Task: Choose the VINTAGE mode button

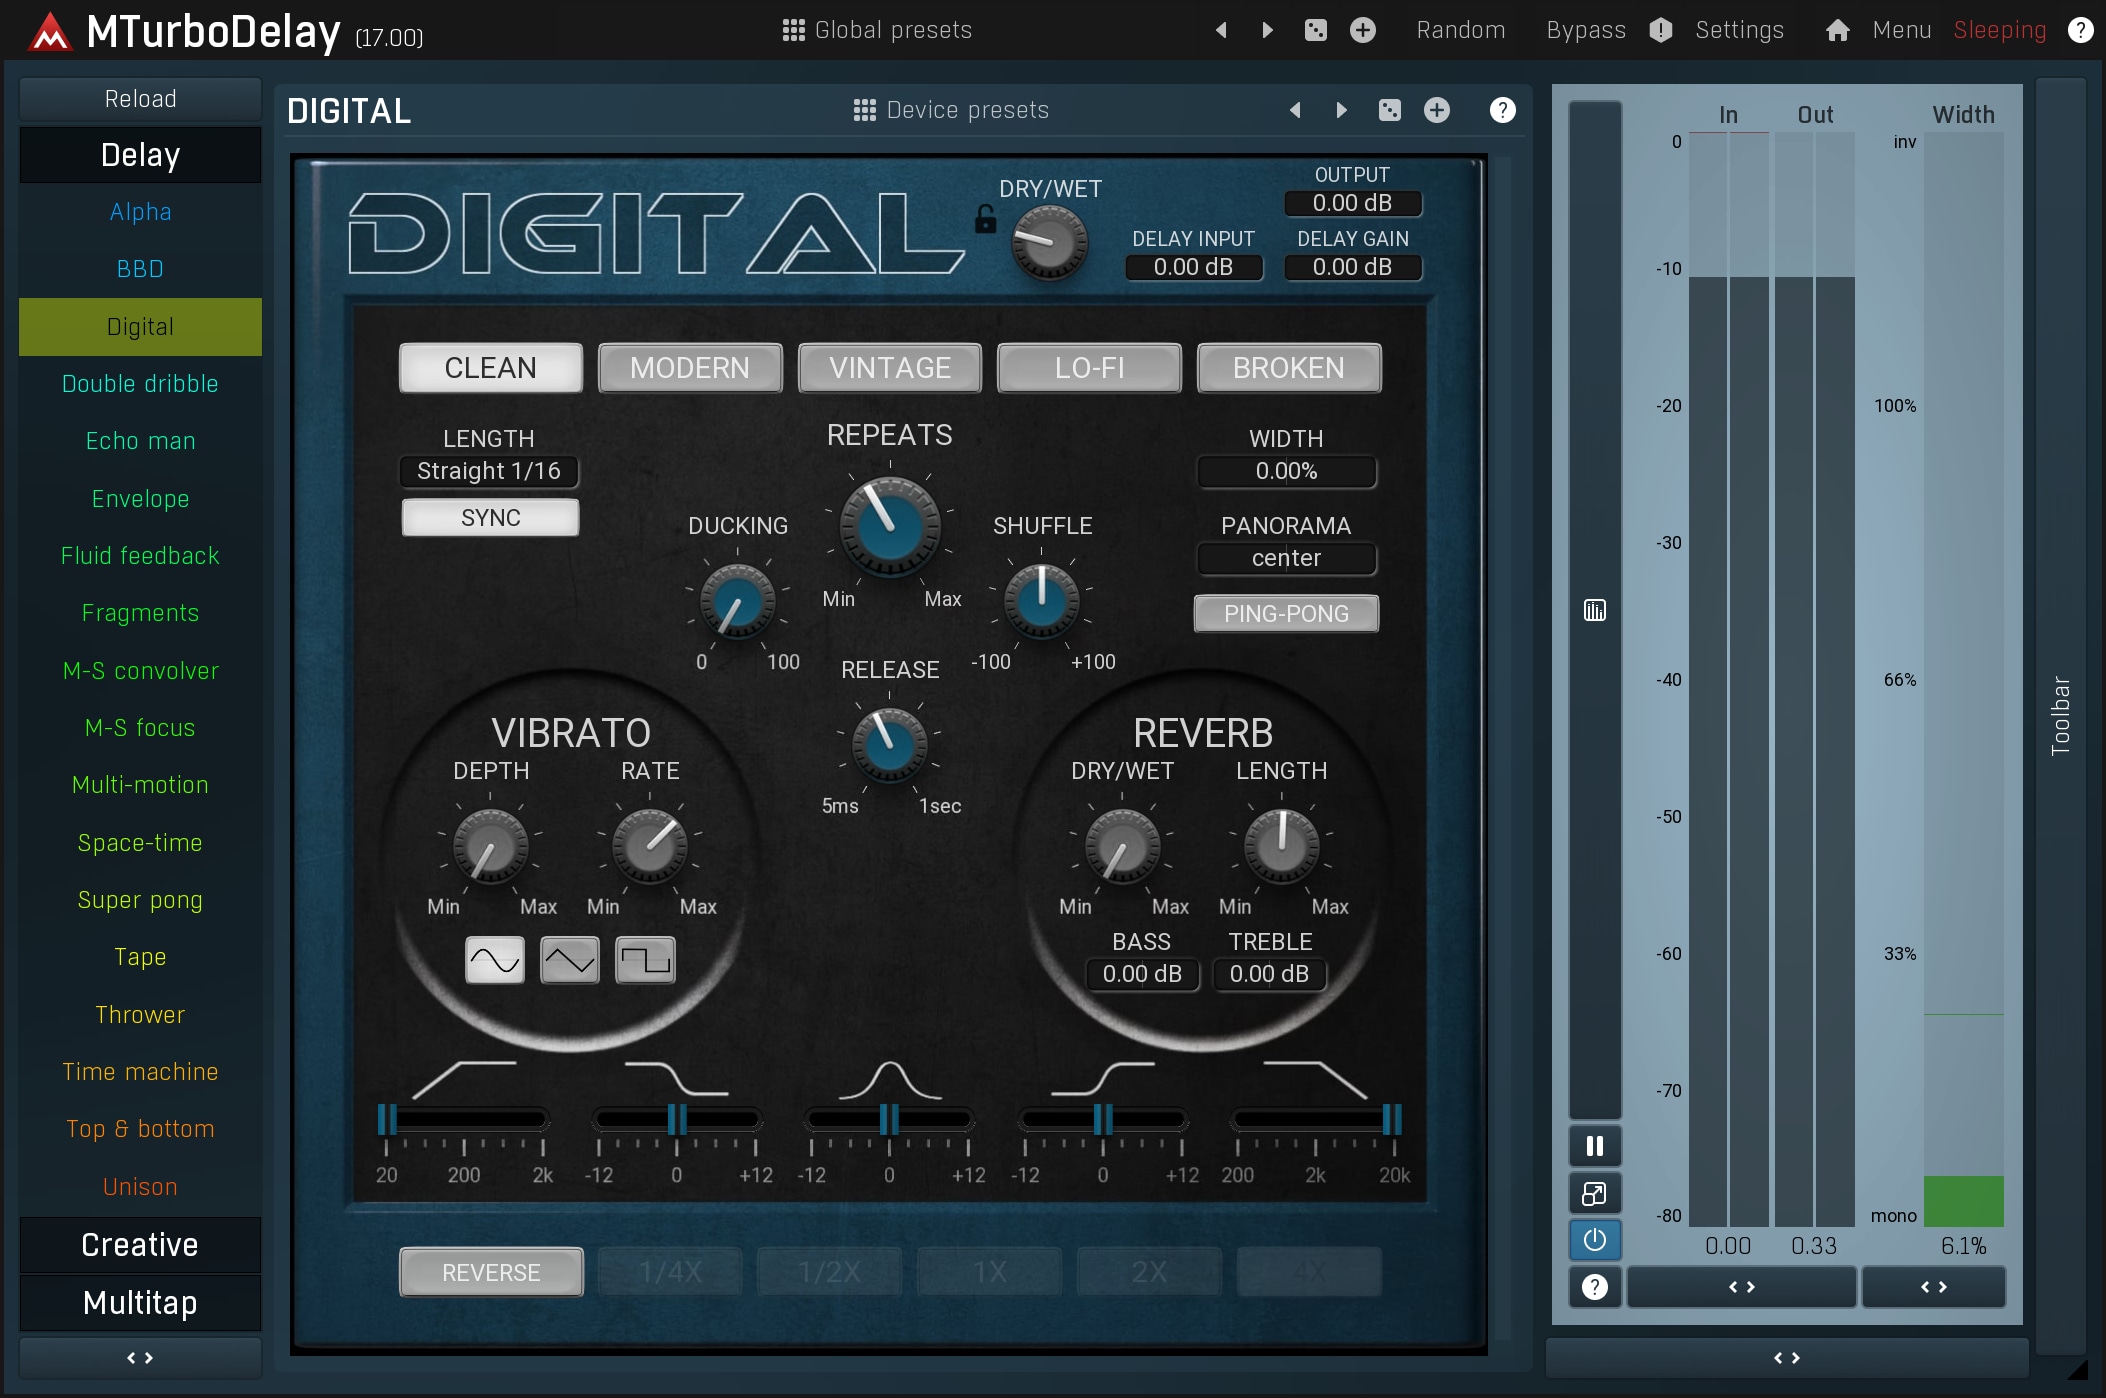Action: coord(889,368)
